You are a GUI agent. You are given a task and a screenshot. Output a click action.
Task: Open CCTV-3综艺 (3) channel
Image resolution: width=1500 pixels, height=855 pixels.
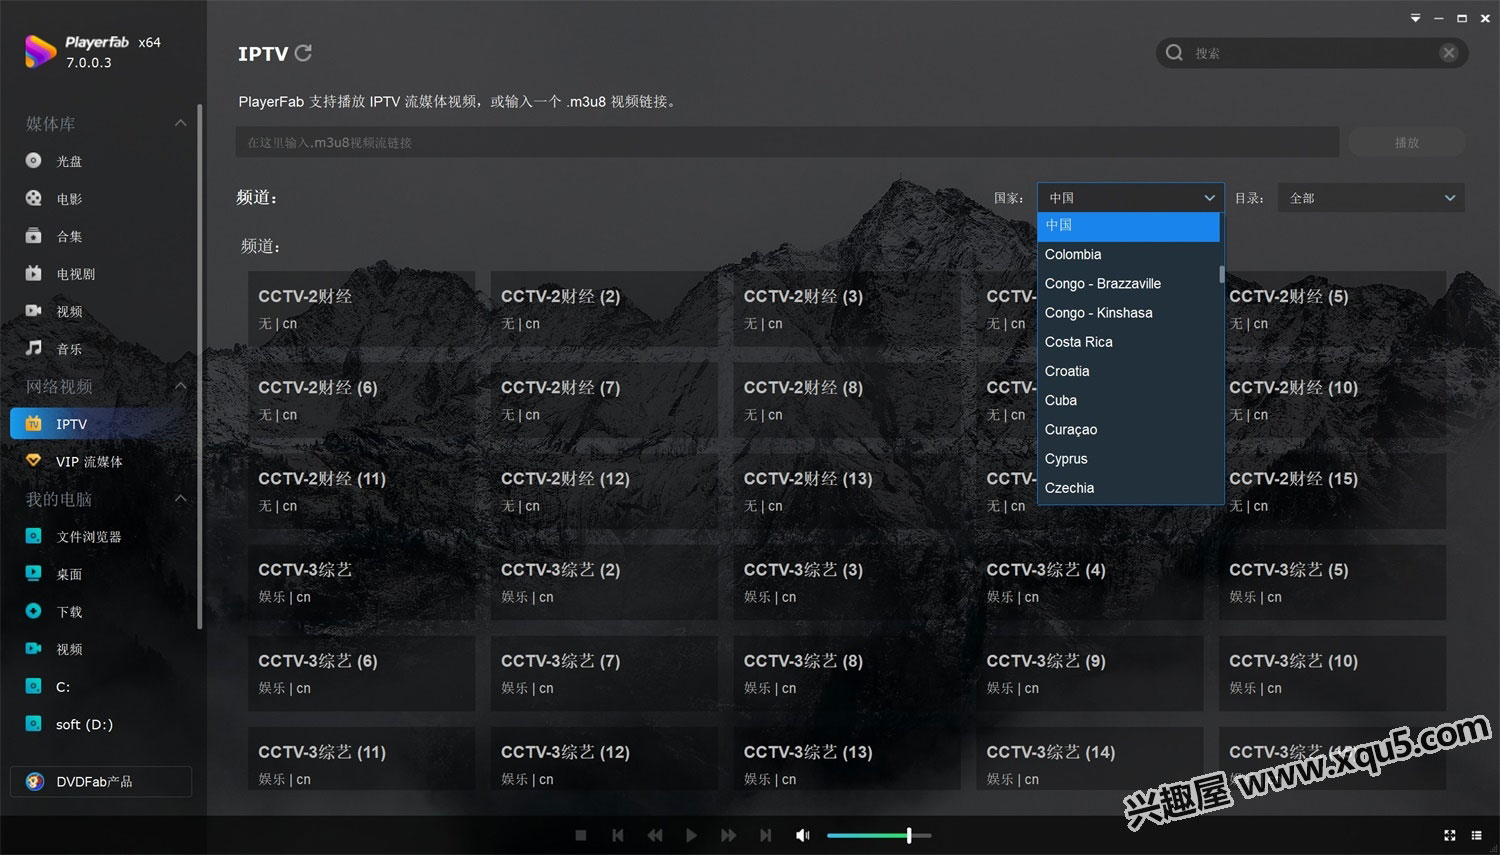click(x=847, y=582)
